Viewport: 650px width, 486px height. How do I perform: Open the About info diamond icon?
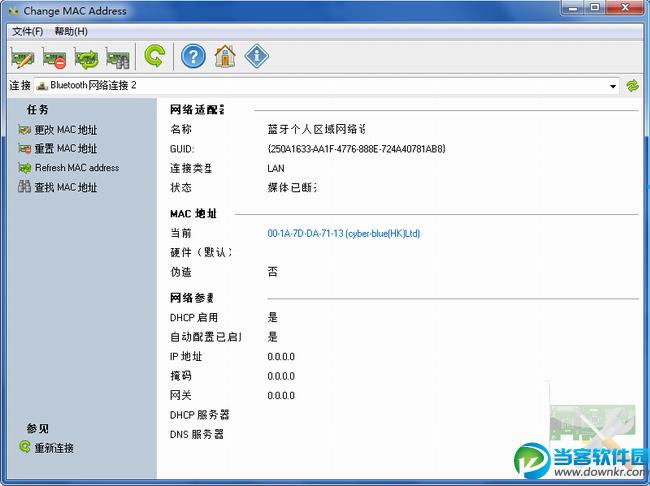click(x=257, y=56)
